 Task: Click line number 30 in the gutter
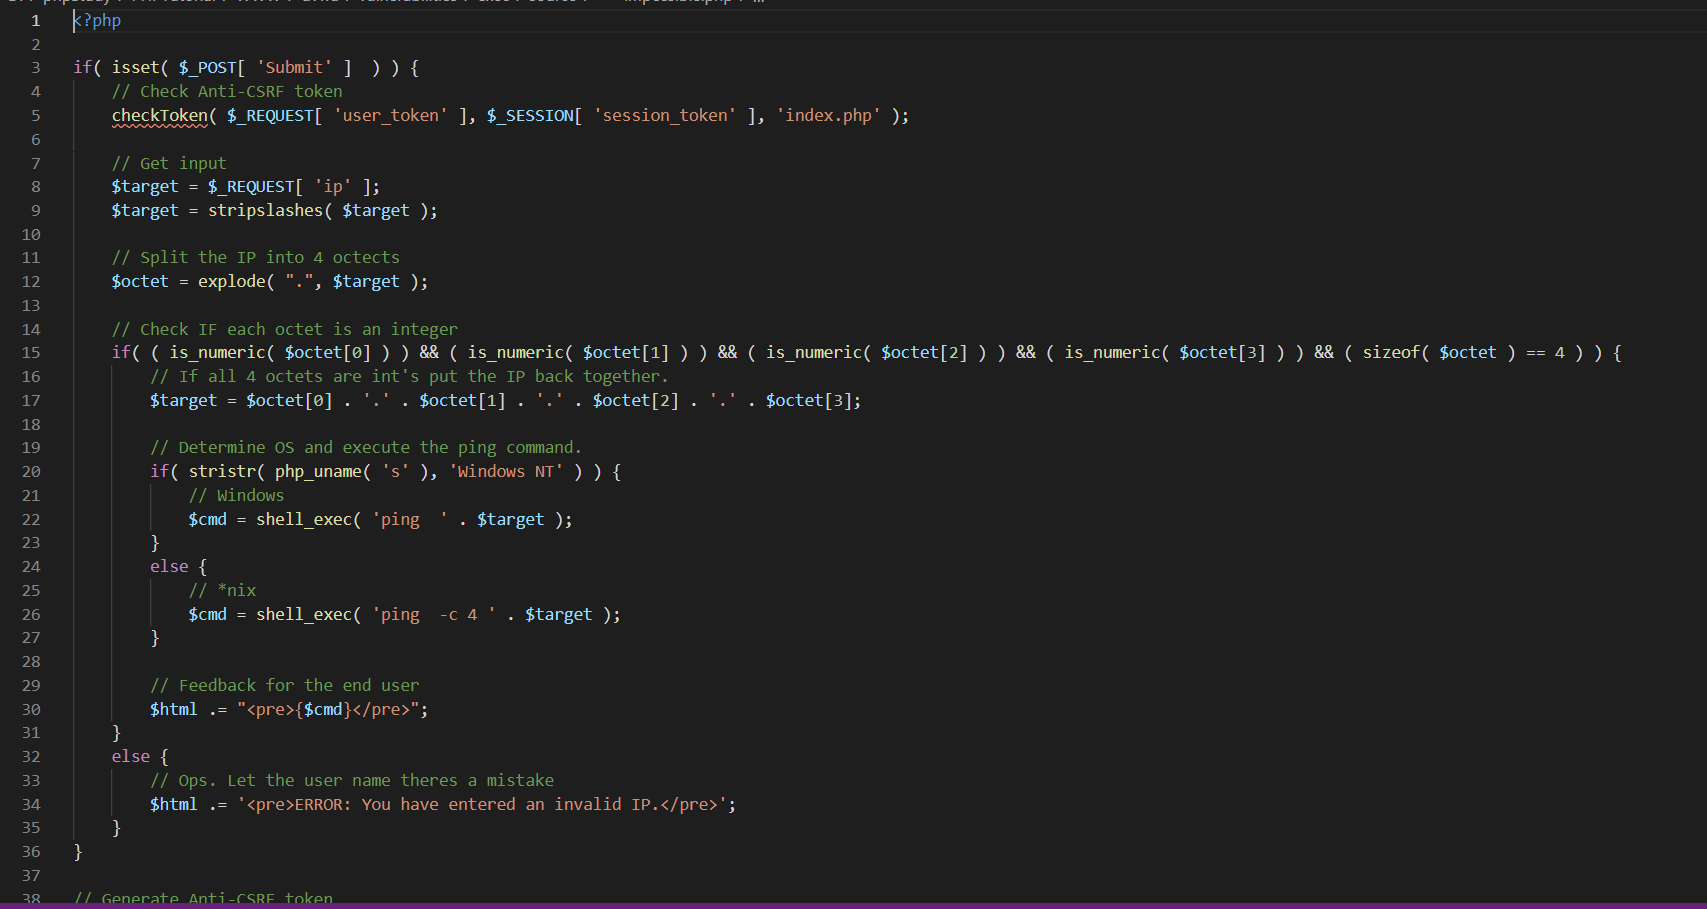click(x=31, y=710)
